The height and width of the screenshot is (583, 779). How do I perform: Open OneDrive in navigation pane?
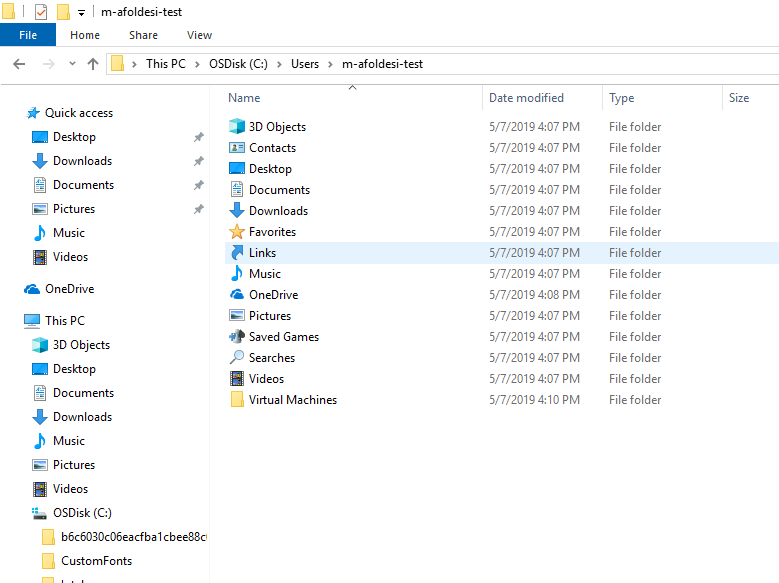pyautogui.click(x=69, y=289)
